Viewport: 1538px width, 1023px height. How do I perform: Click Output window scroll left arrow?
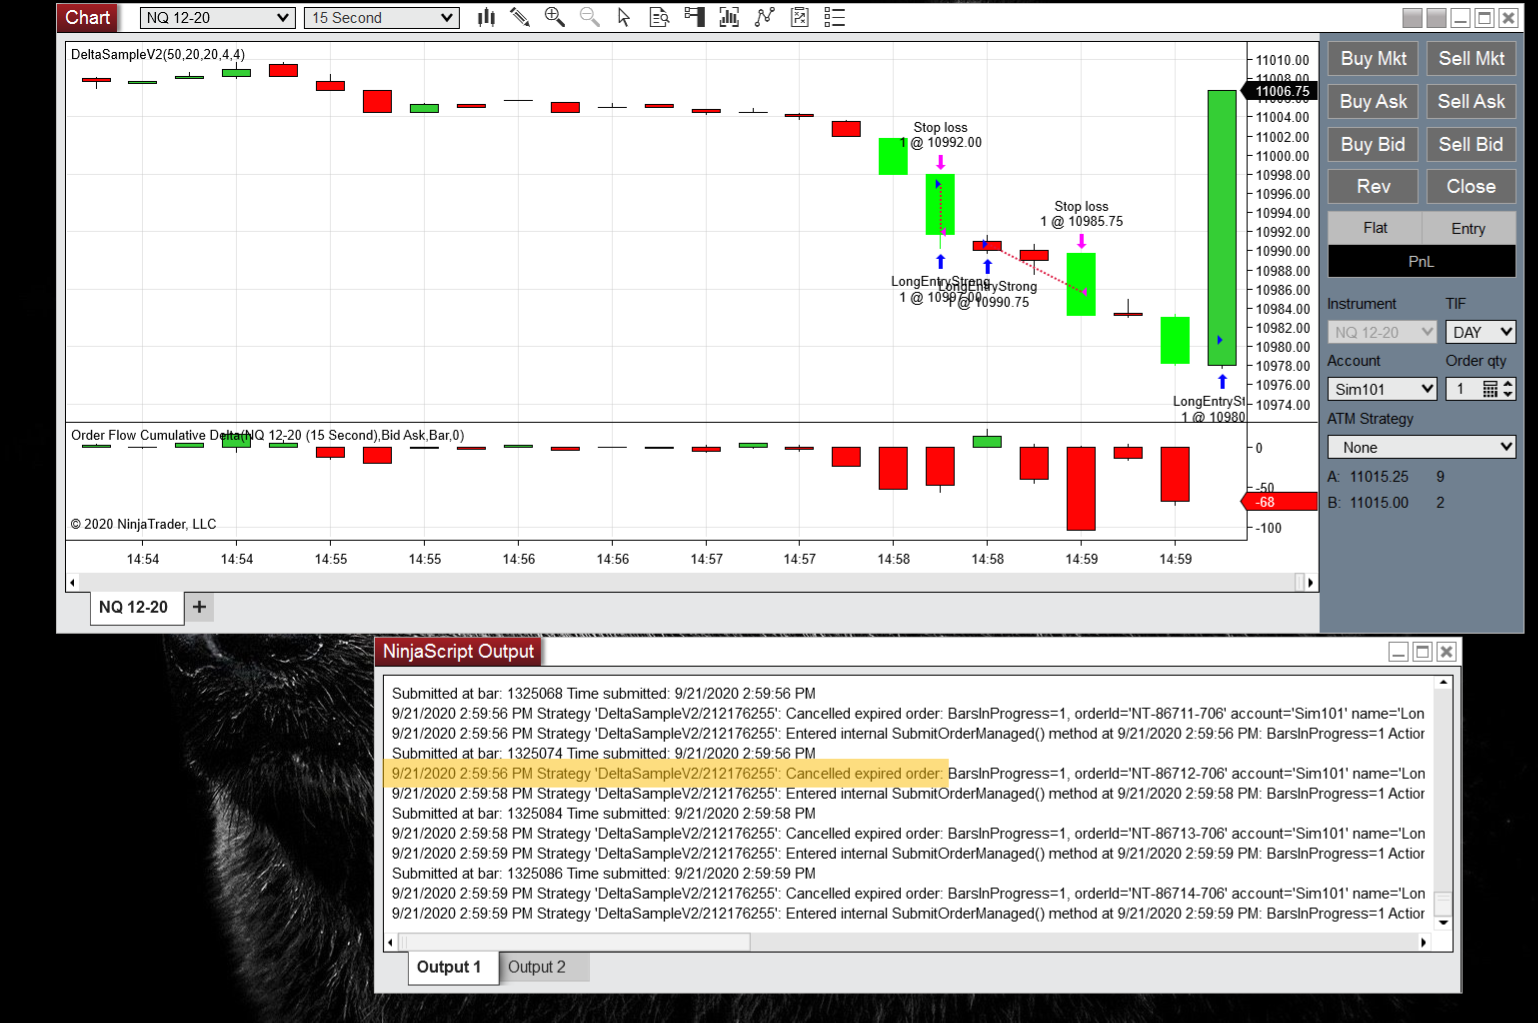pyautogui.click(x=391, y=942)
